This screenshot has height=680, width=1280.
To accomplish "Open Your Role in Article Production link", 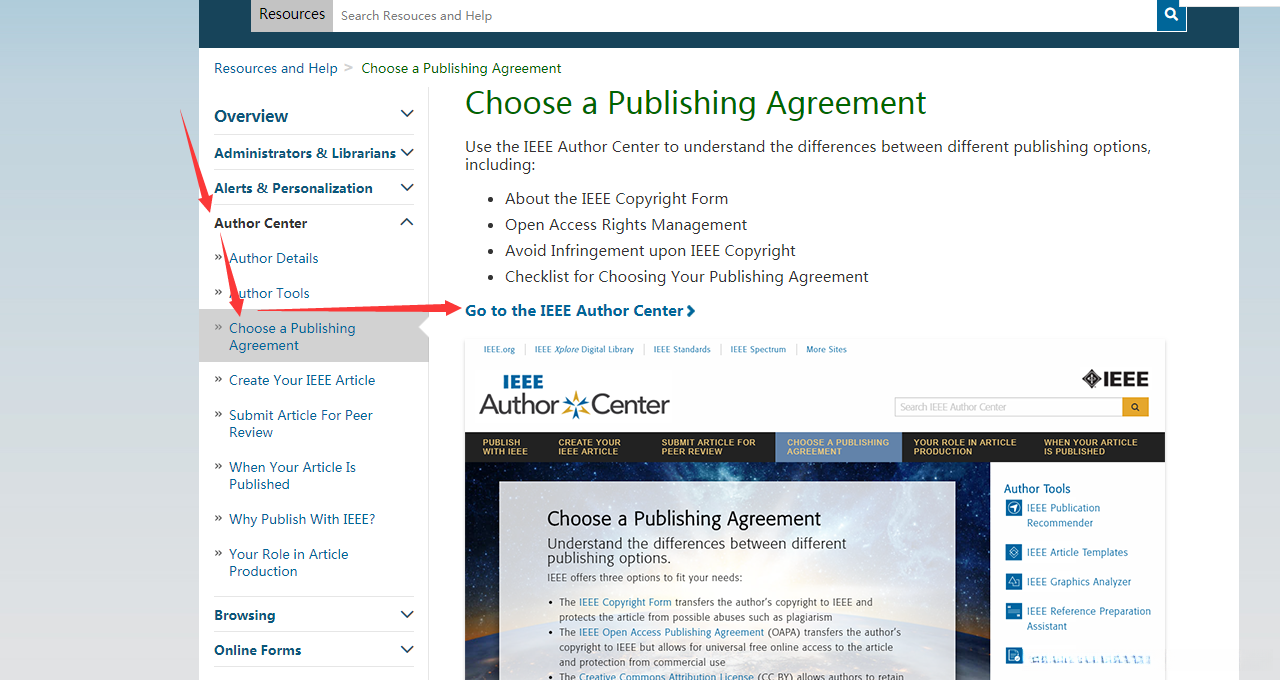I will 289,563.
